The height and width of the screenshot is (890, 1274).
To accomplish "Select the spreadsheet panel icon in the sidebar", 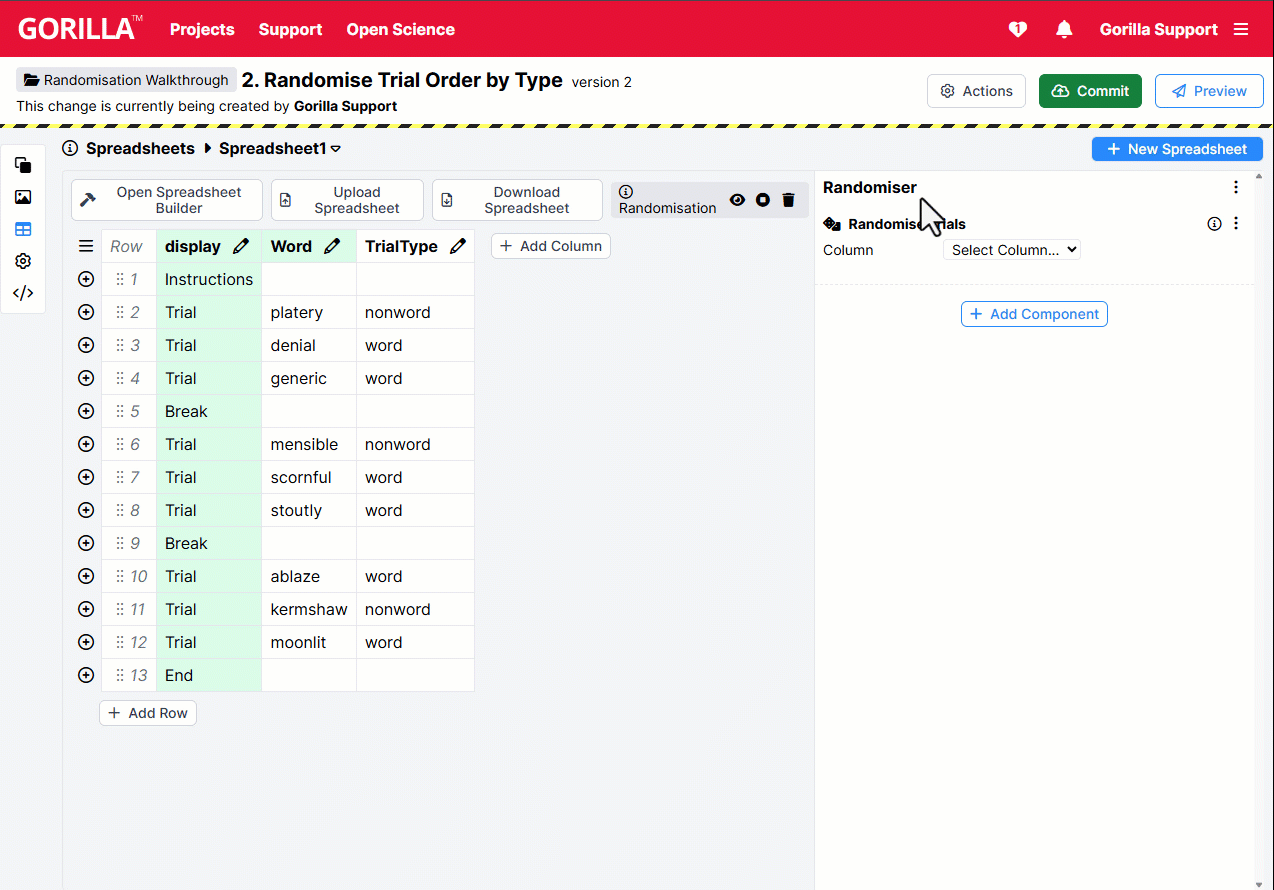I will pos(22,228).
